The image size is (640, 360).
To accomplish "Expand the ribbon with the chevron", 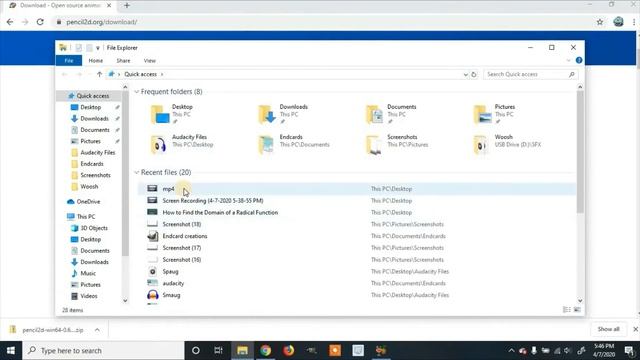I will click(x=568, y=60).
